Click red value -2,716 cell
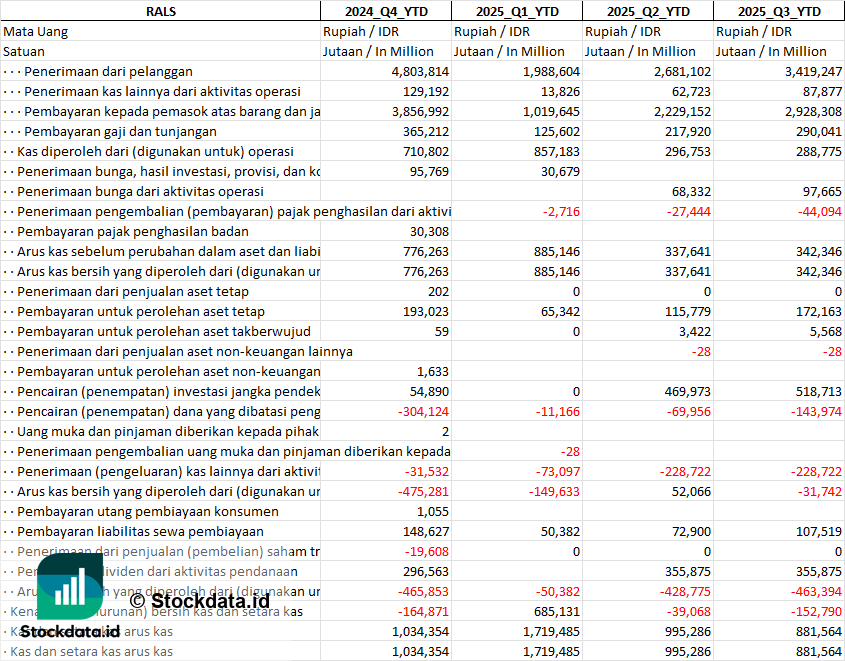845x661 pixels. 517,211
